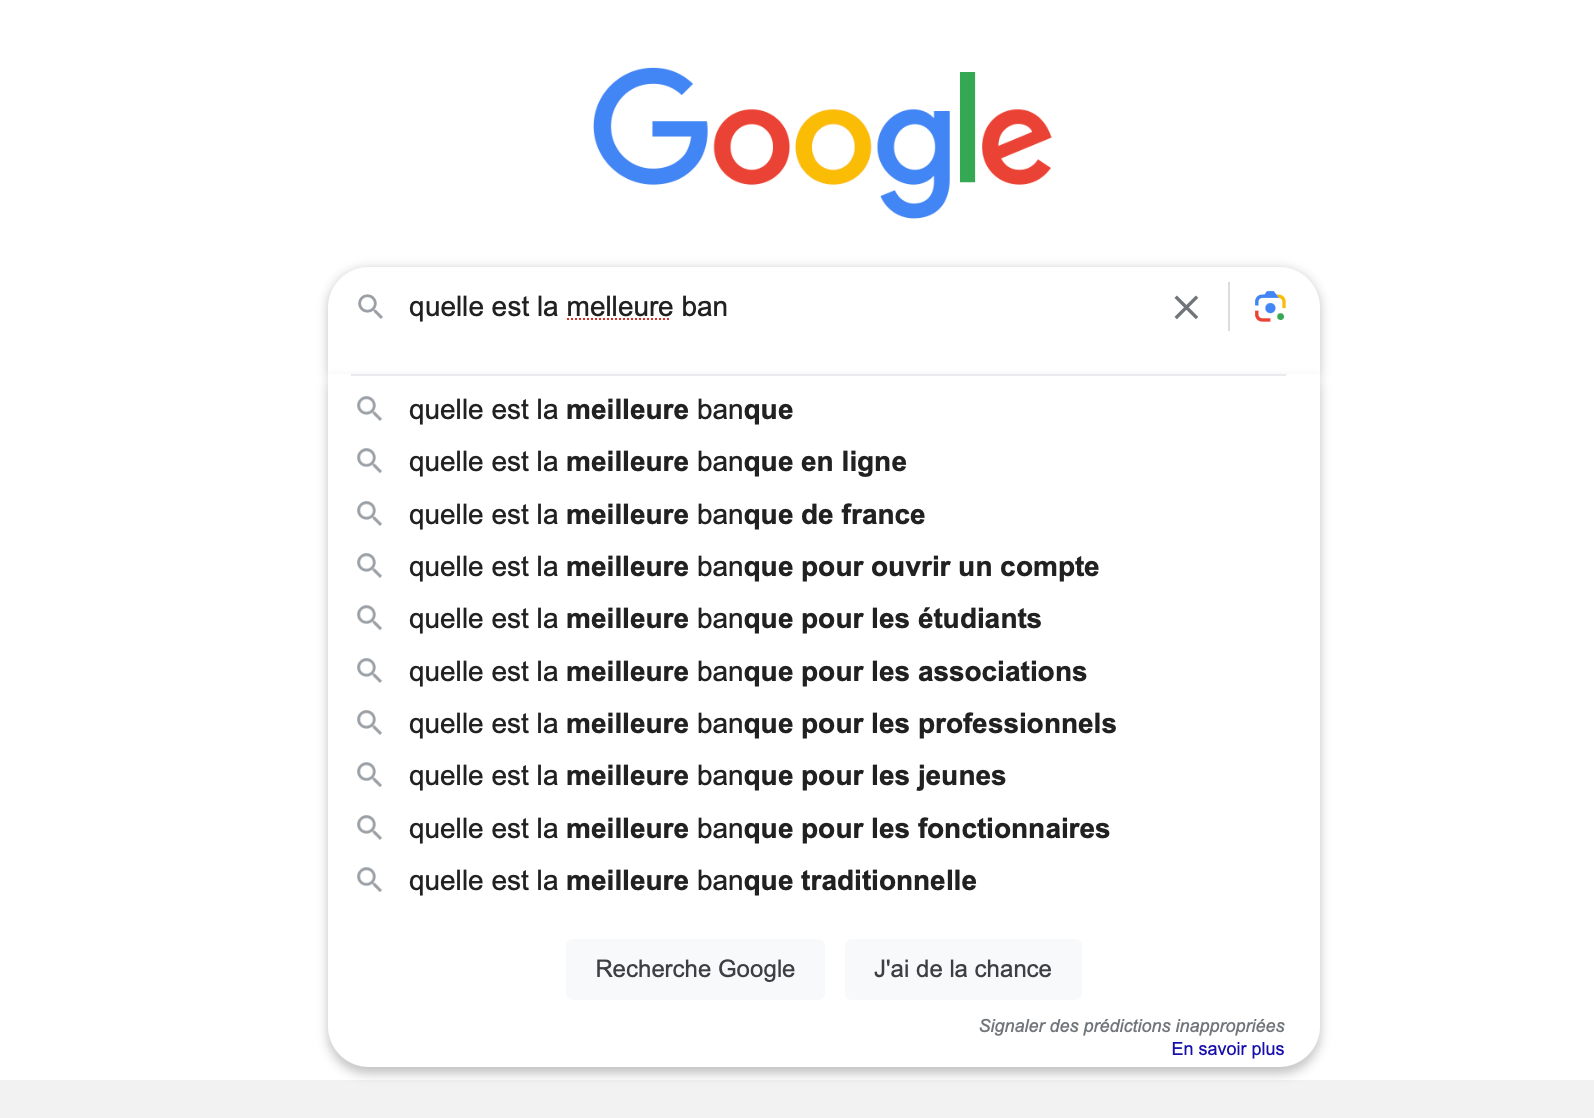Click the 'Recherche Google' button

pyautogui.click(x=695, y=969)
